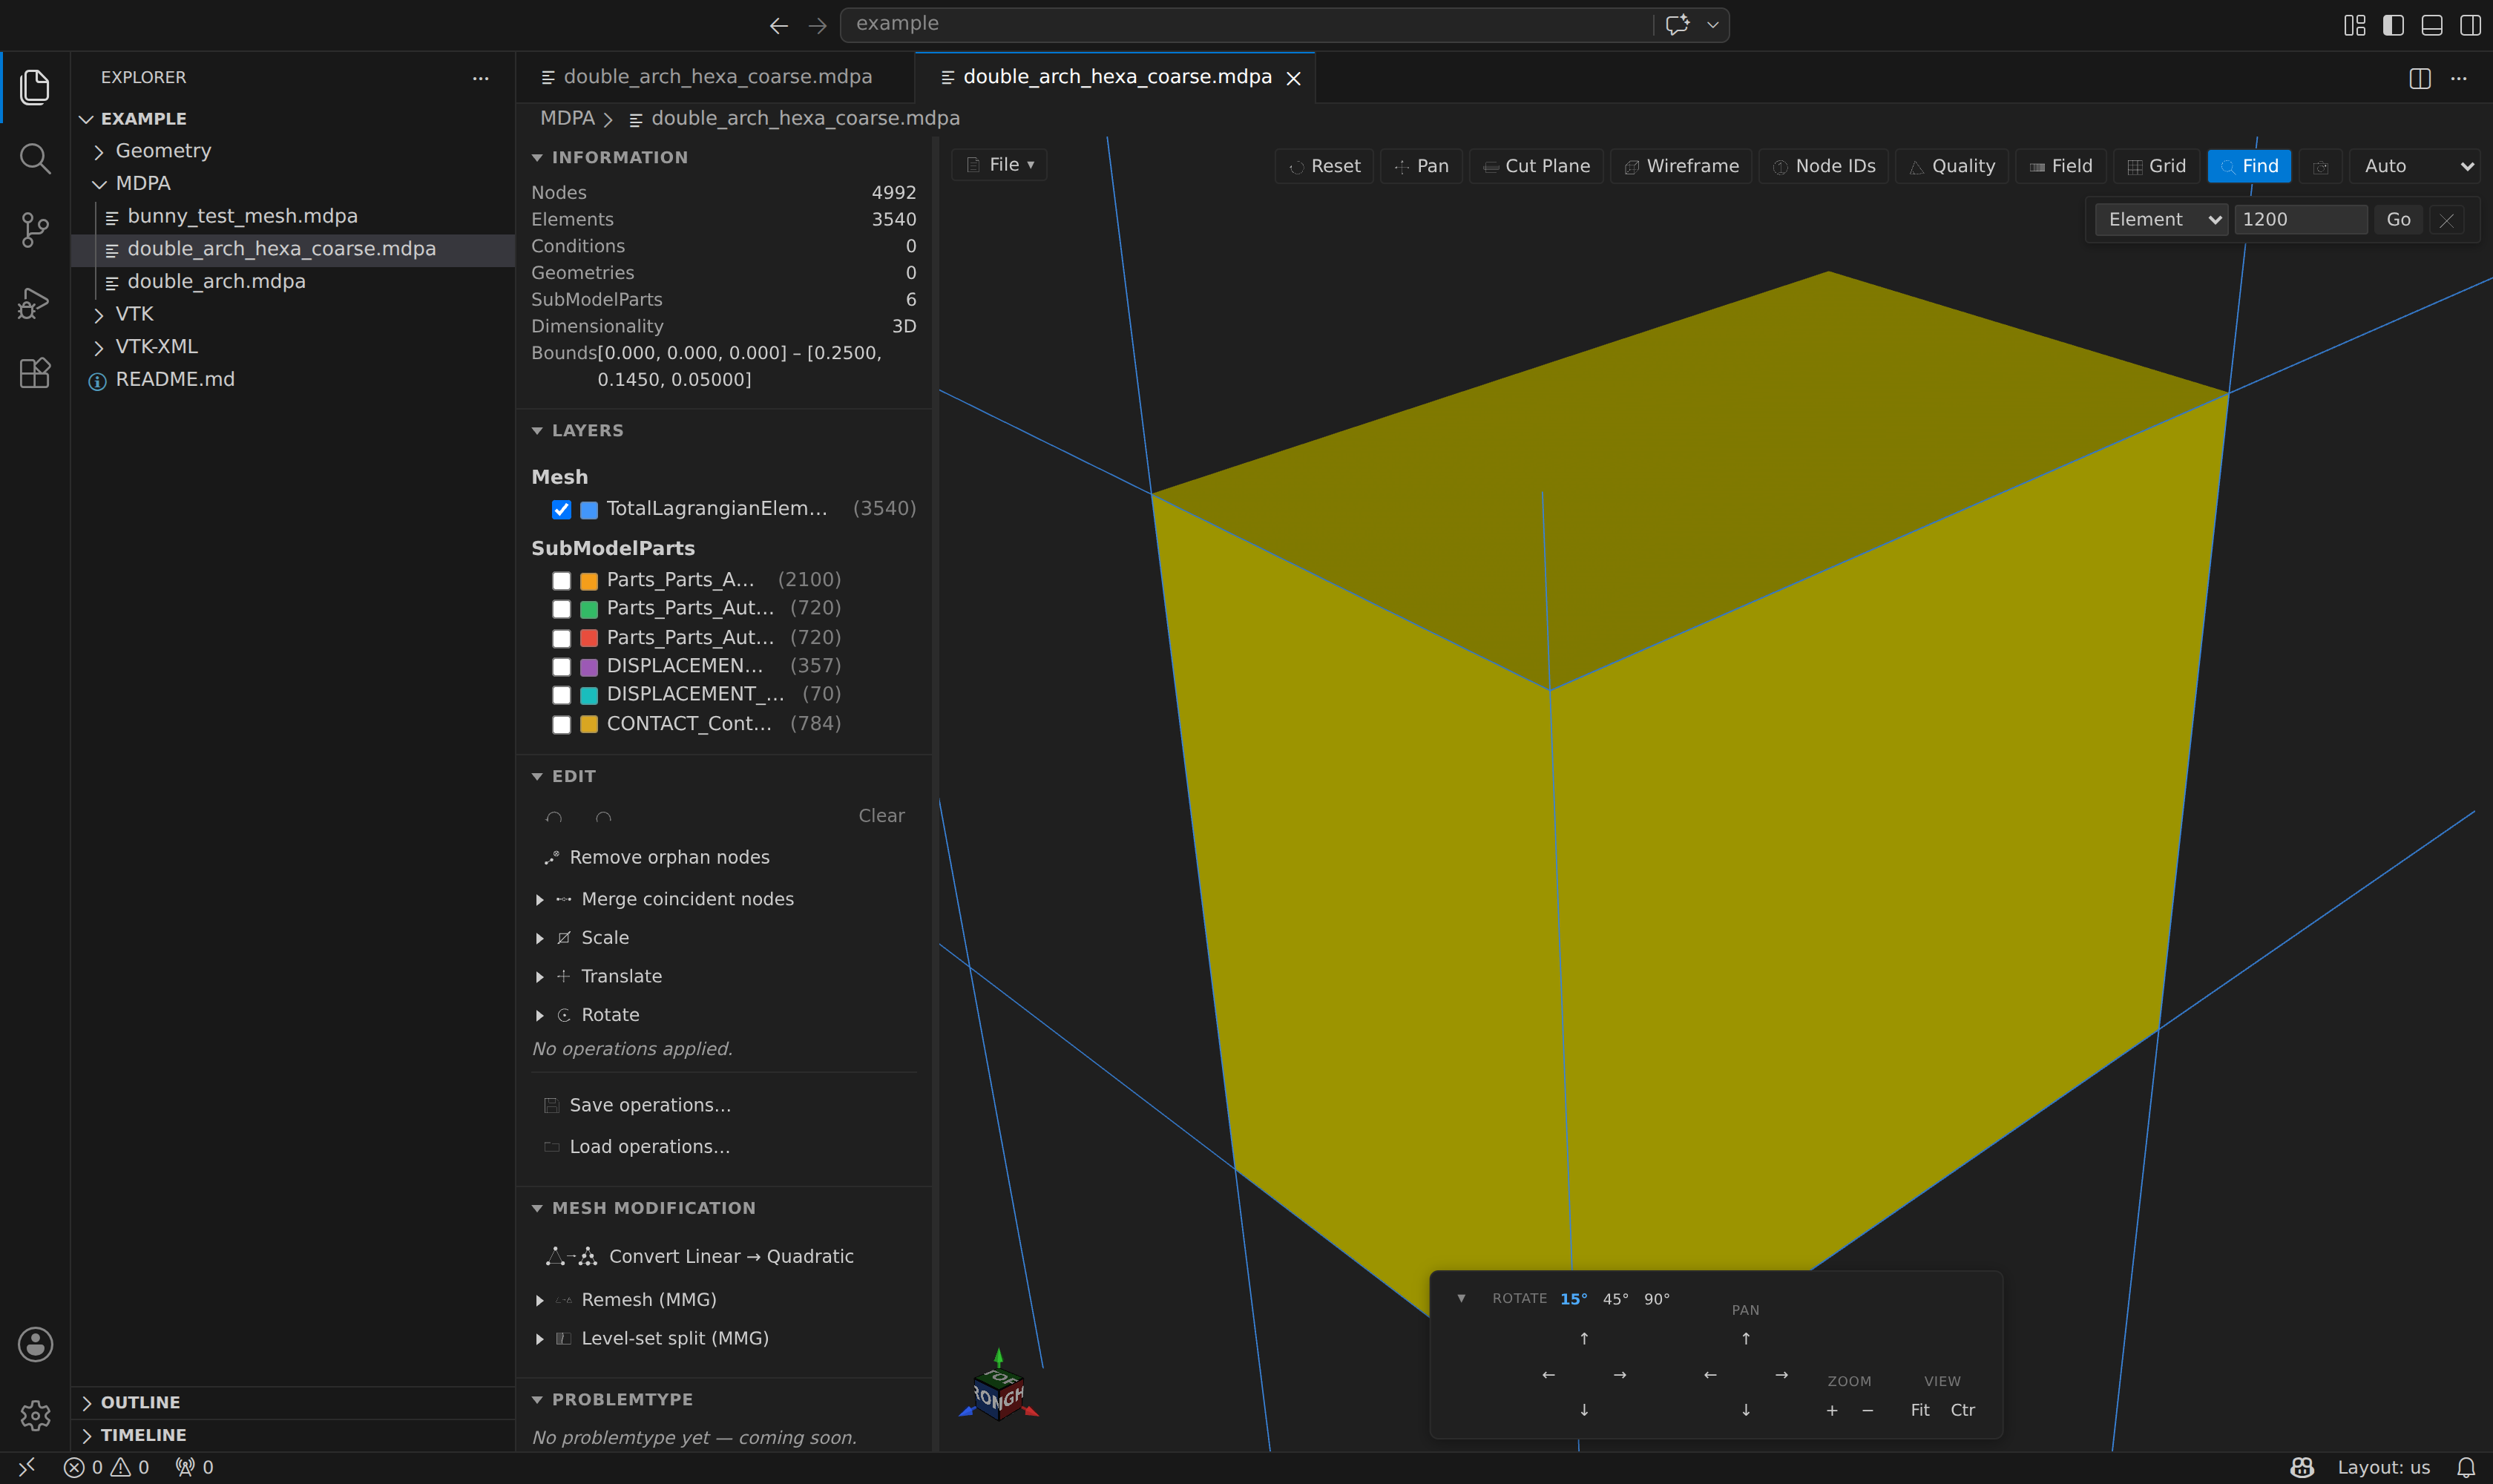Open the Search view icon
2493x1484 pixels.
pos(35,158)
